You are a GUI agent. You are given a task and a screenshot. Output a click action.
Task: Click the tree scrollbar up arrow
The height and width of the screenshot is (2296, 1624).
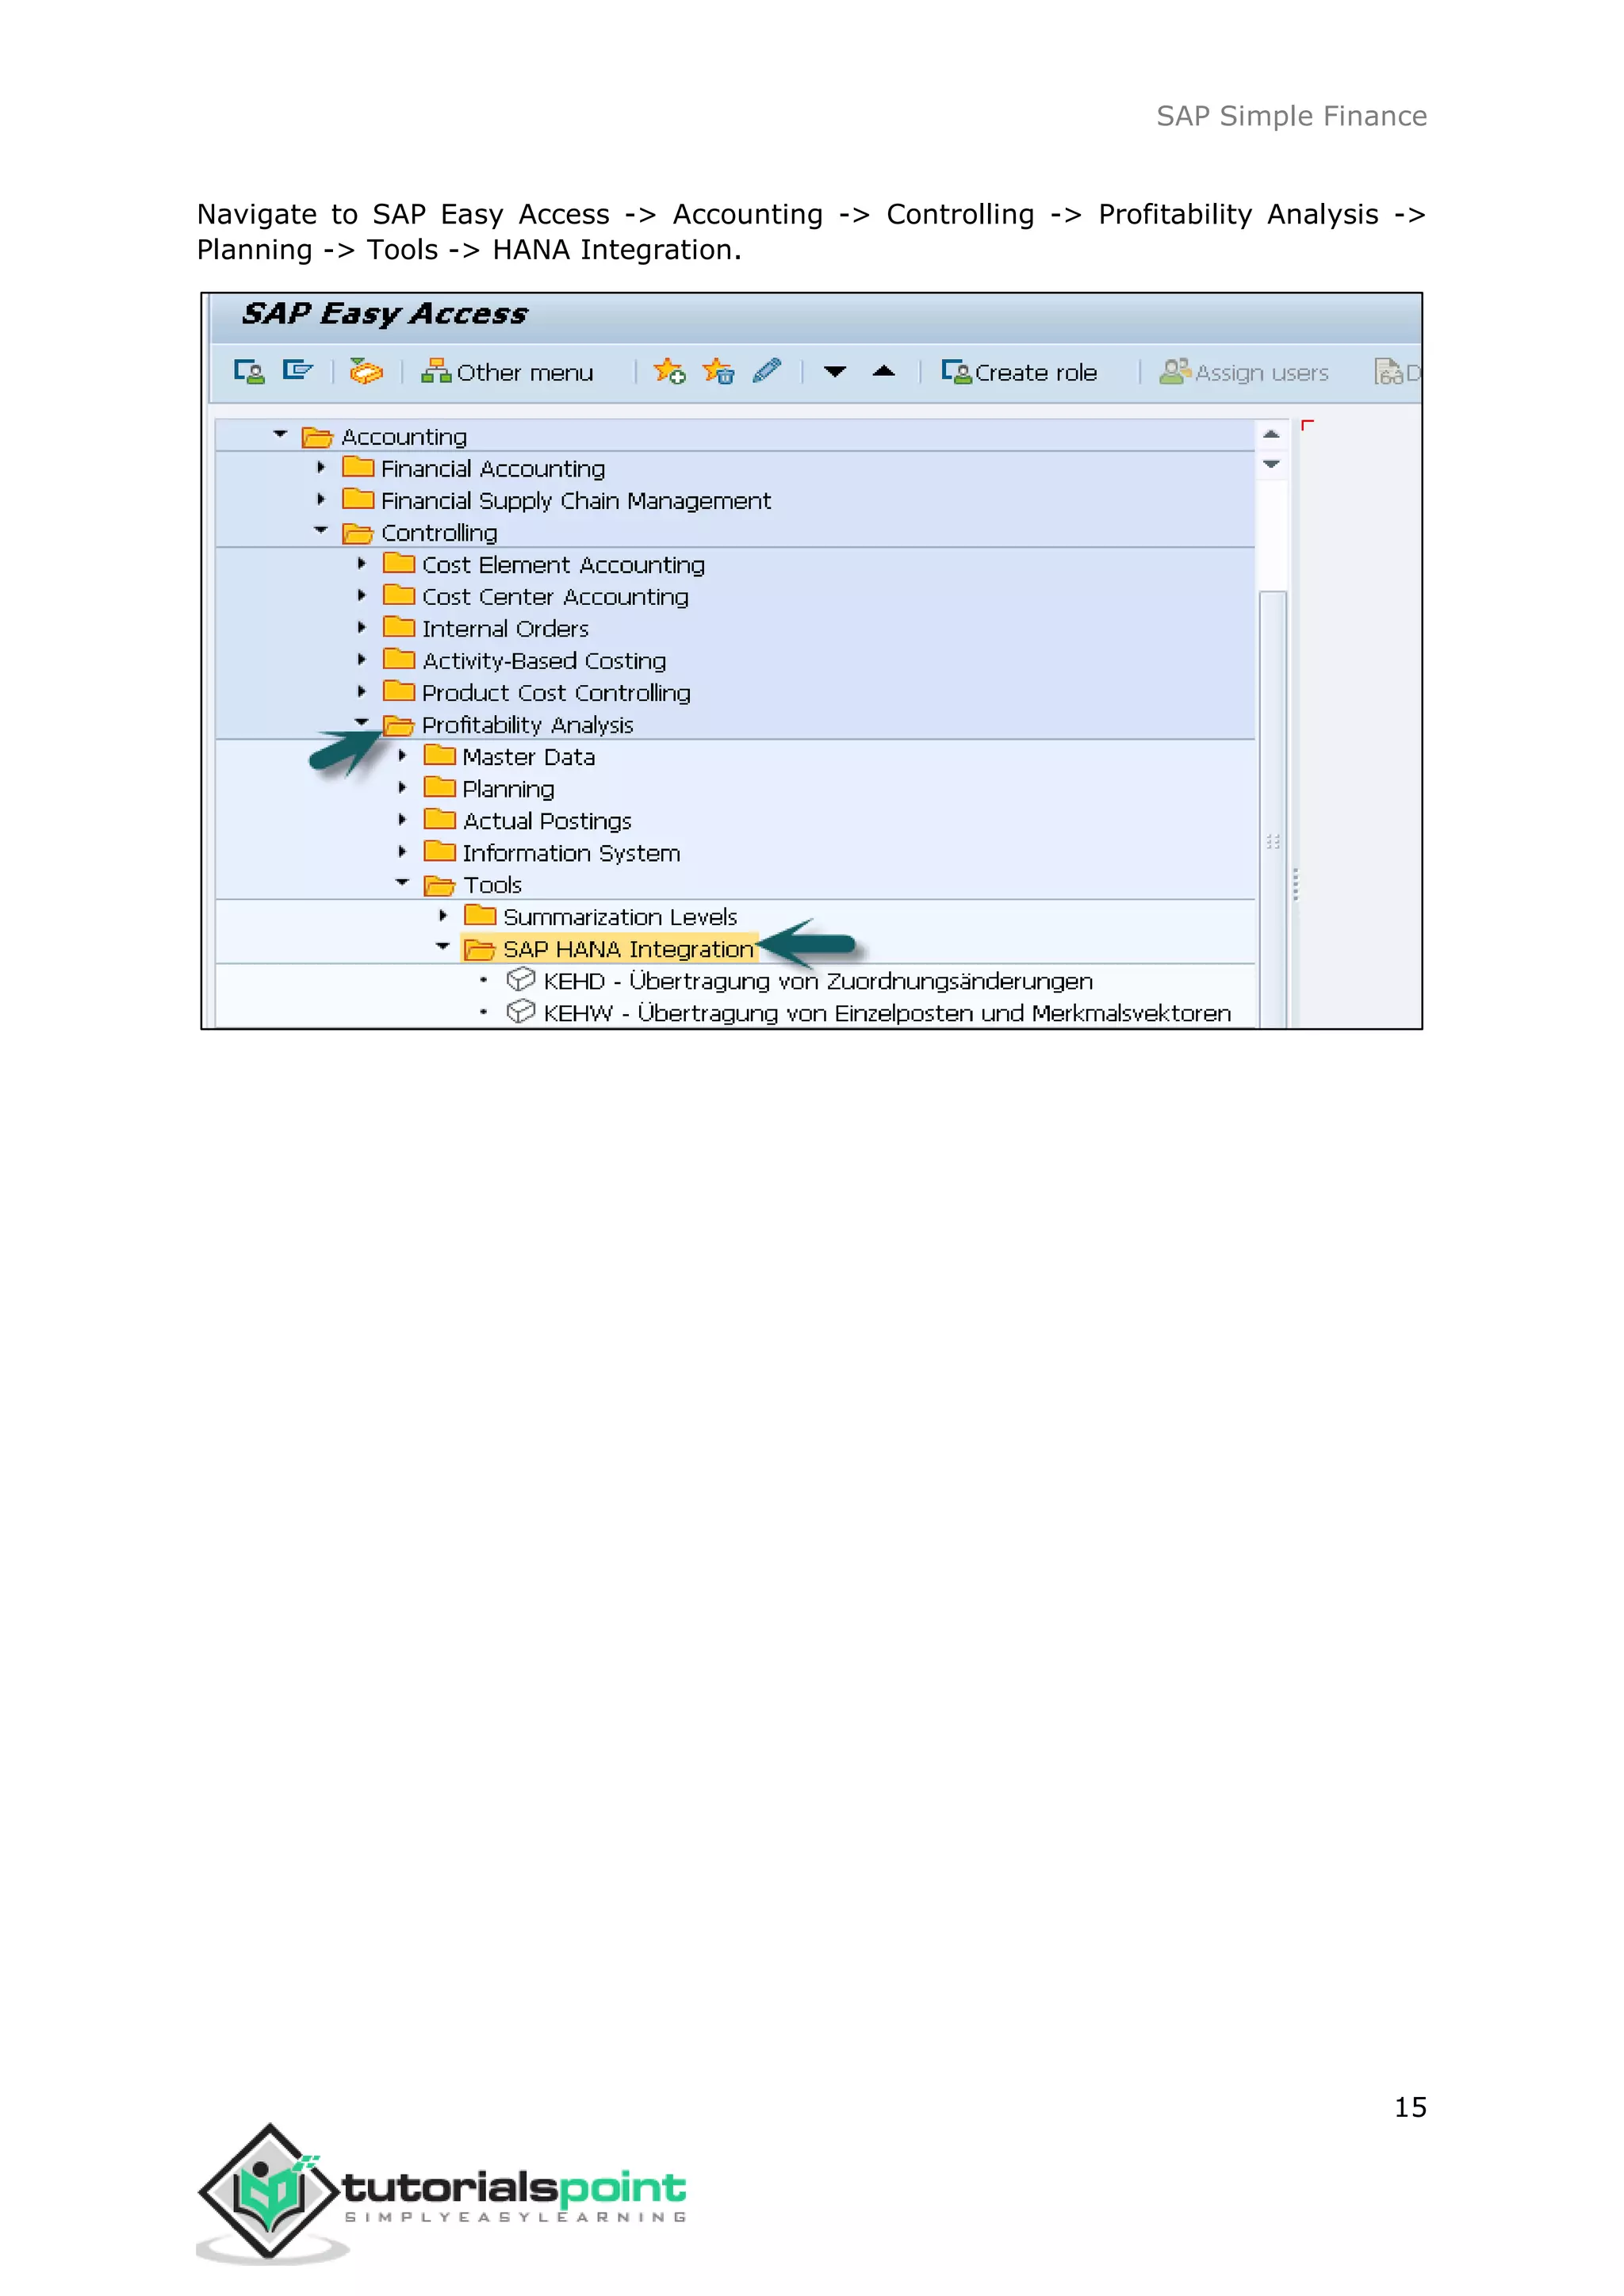pos(1271,434)
